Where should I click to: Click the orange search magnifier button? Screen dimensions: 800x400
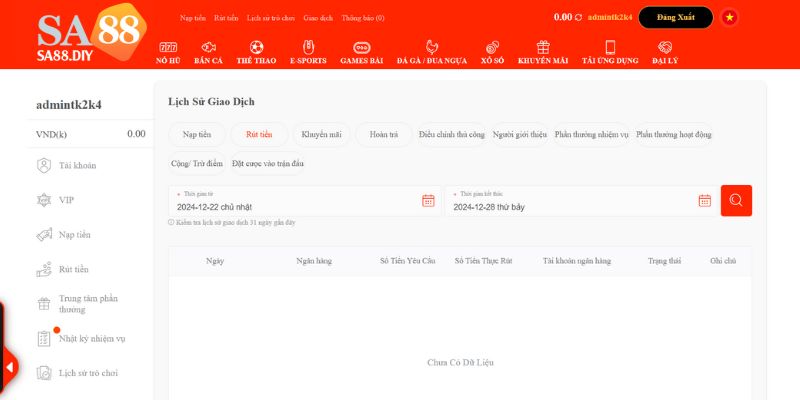(736, 200)
